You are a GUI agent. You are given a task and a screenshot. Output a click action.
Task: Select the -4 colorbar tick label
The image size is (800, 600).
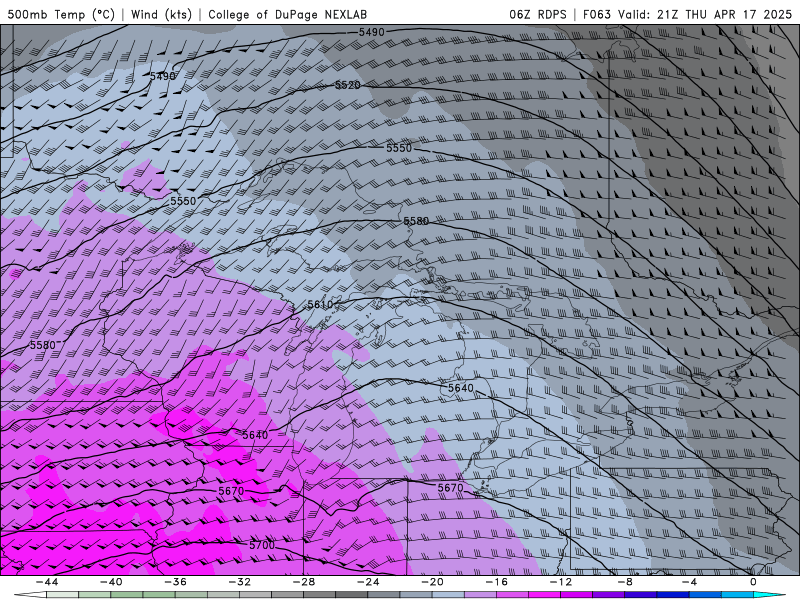click(x=690, y=582)
